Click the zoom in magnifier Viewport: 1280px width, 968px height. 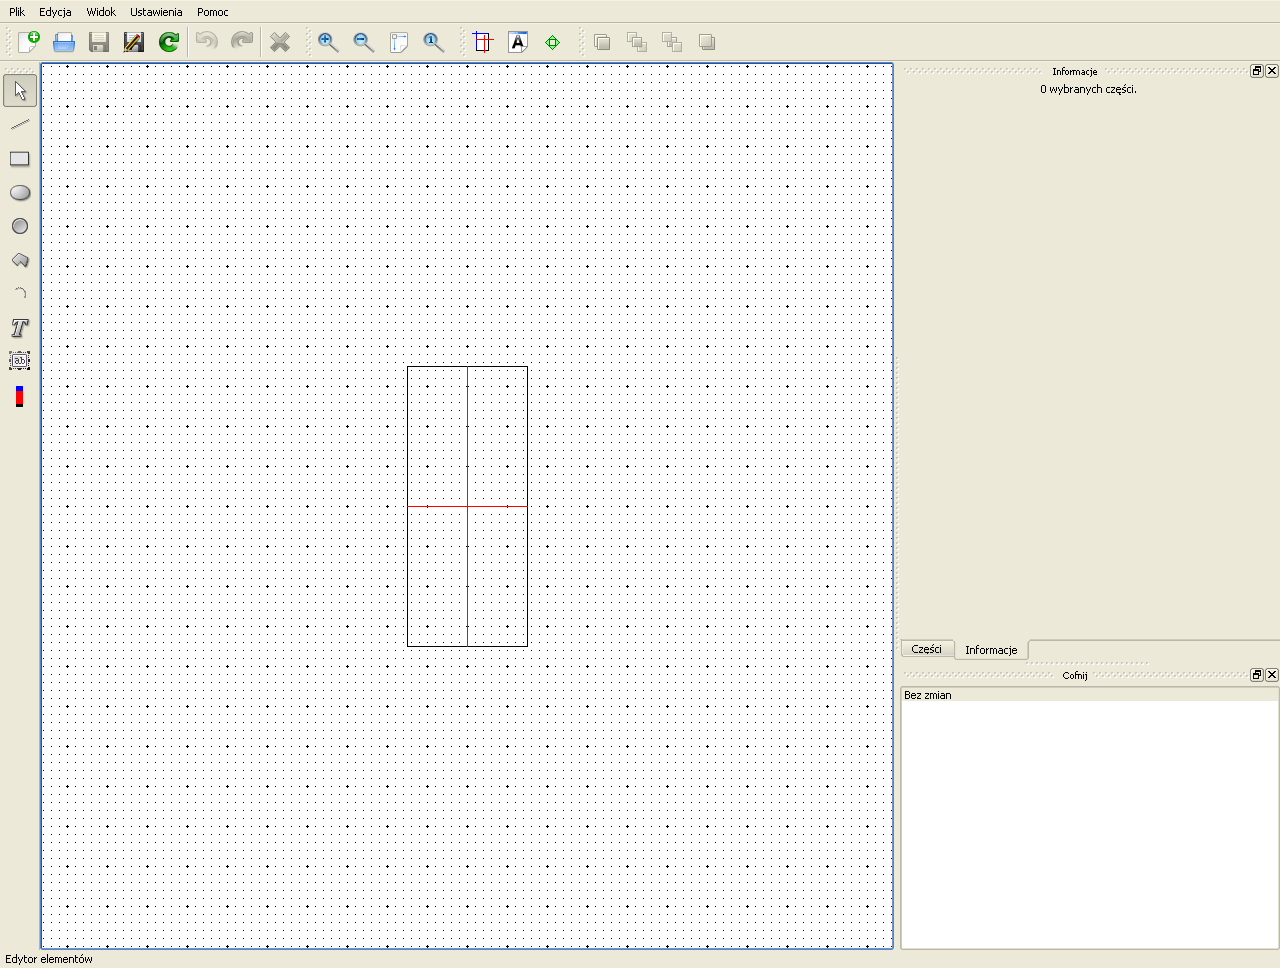[328, 42]
